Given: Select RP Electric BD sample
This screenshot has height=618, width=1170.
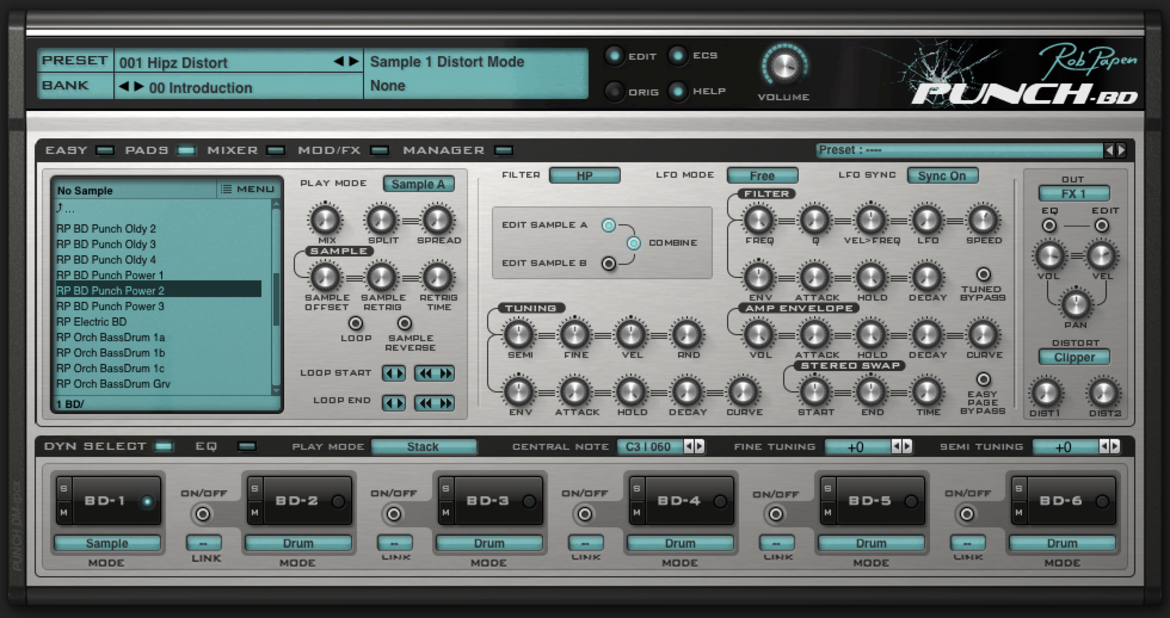Looking at the screenshot, I should pos(158,322).
